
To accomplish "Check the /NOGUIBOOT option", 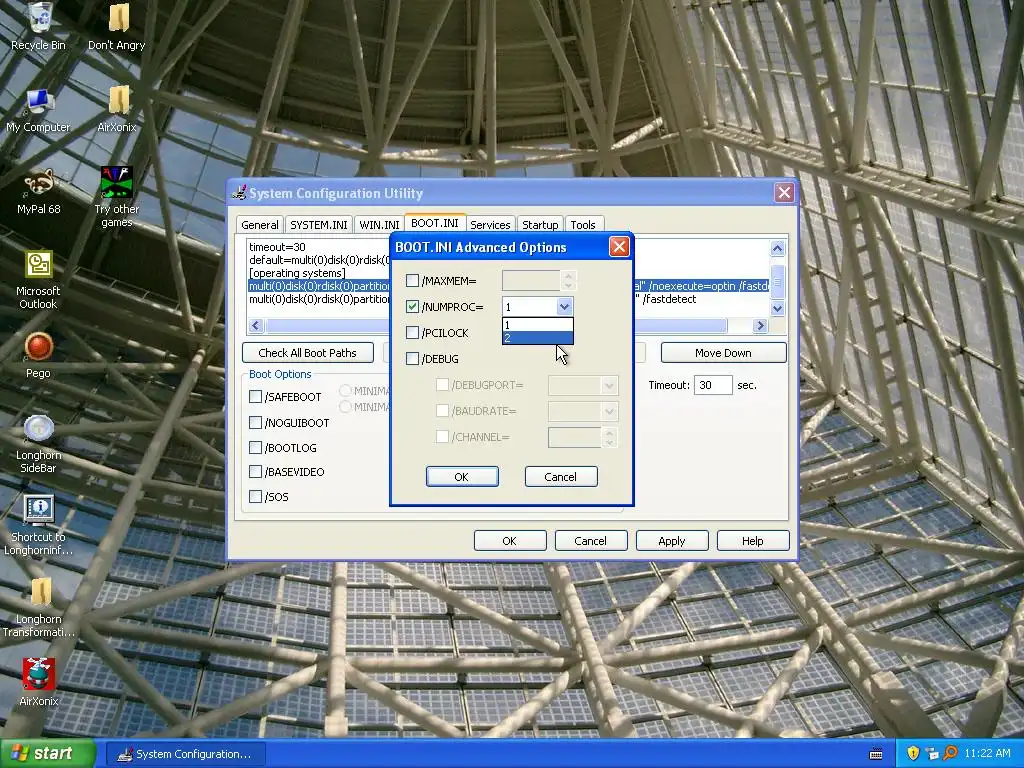I will click(255, 423).
